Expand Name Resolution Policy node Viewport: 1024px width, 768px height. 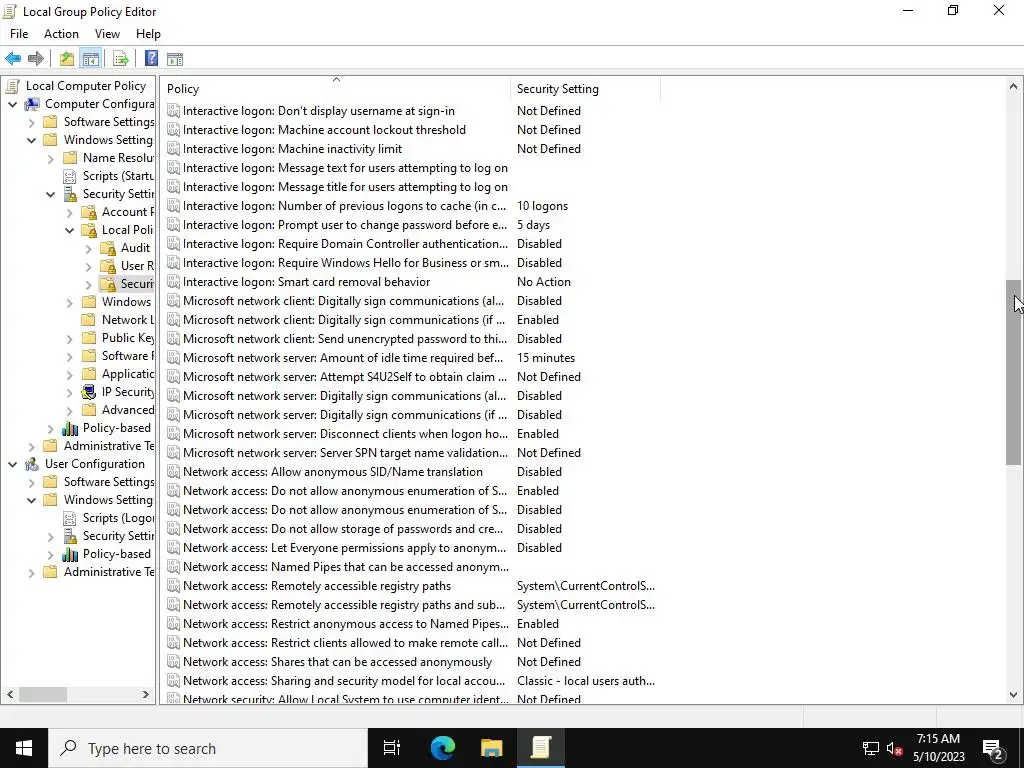pos(50,158)
